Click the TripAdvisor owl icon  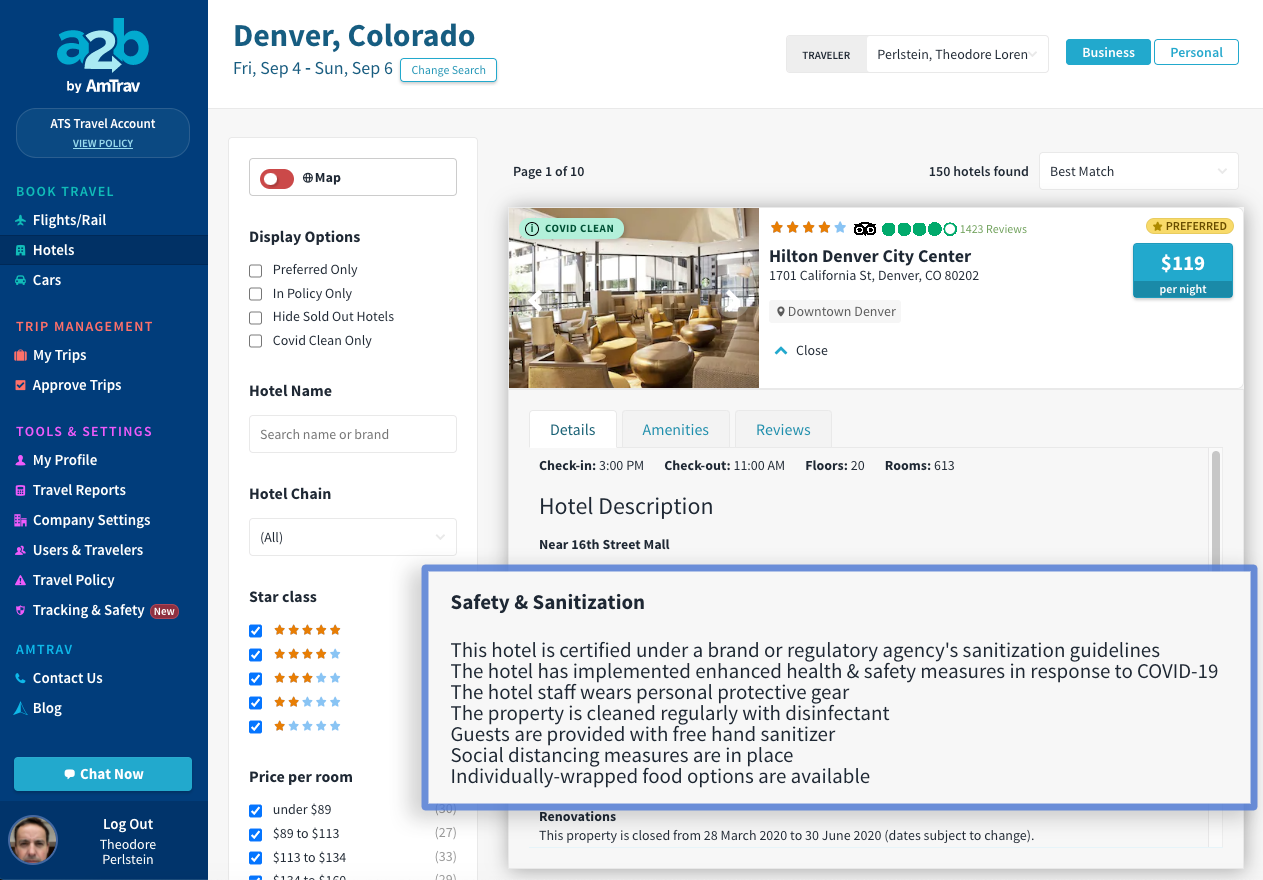(x=865, y=229)
